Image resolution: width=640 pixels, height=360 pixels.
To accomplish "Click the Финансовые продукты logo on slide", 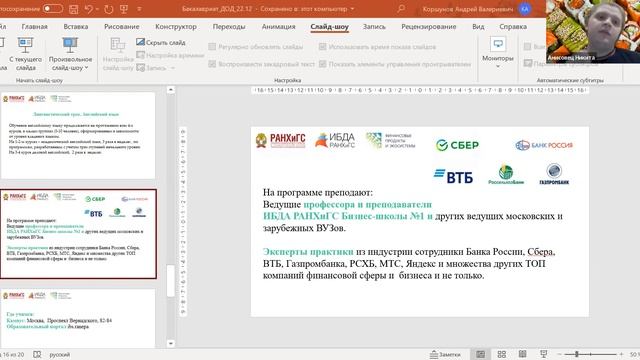I will pyautogui.click(x=390, y=140).
